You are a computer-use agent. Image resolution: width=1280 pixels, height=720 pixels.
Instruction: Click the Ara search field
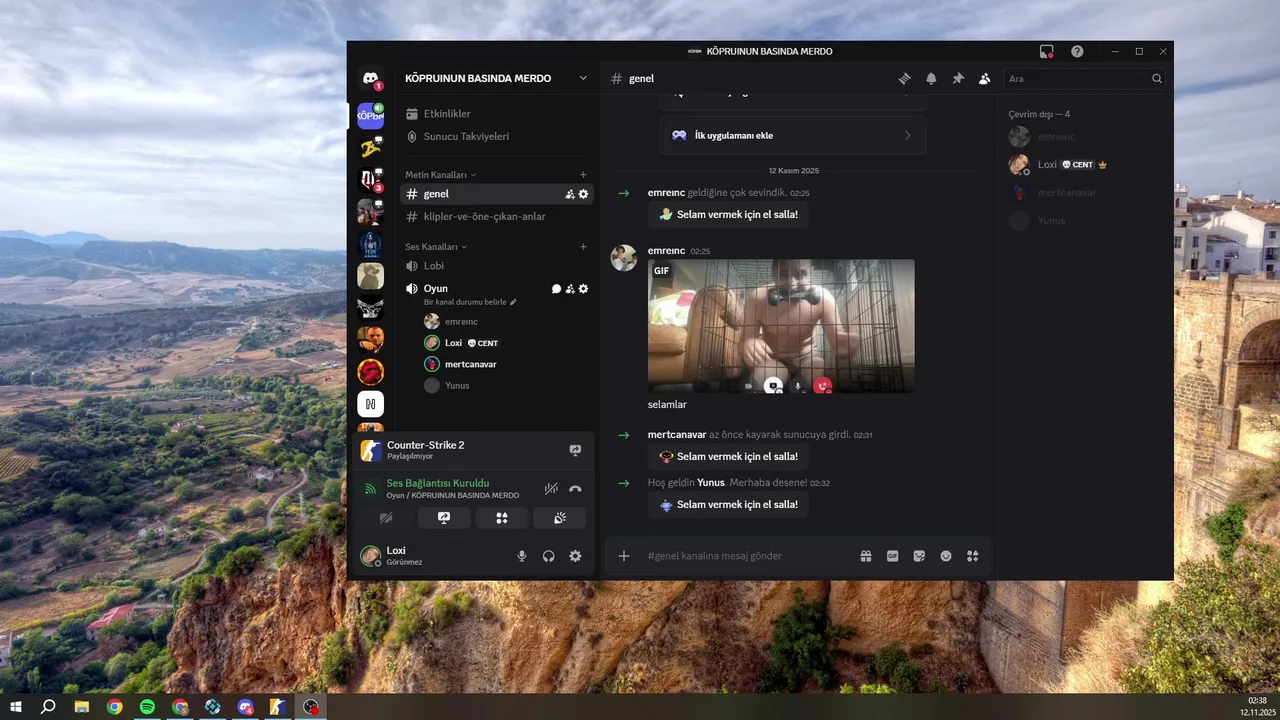click(x=1085, y=78)
